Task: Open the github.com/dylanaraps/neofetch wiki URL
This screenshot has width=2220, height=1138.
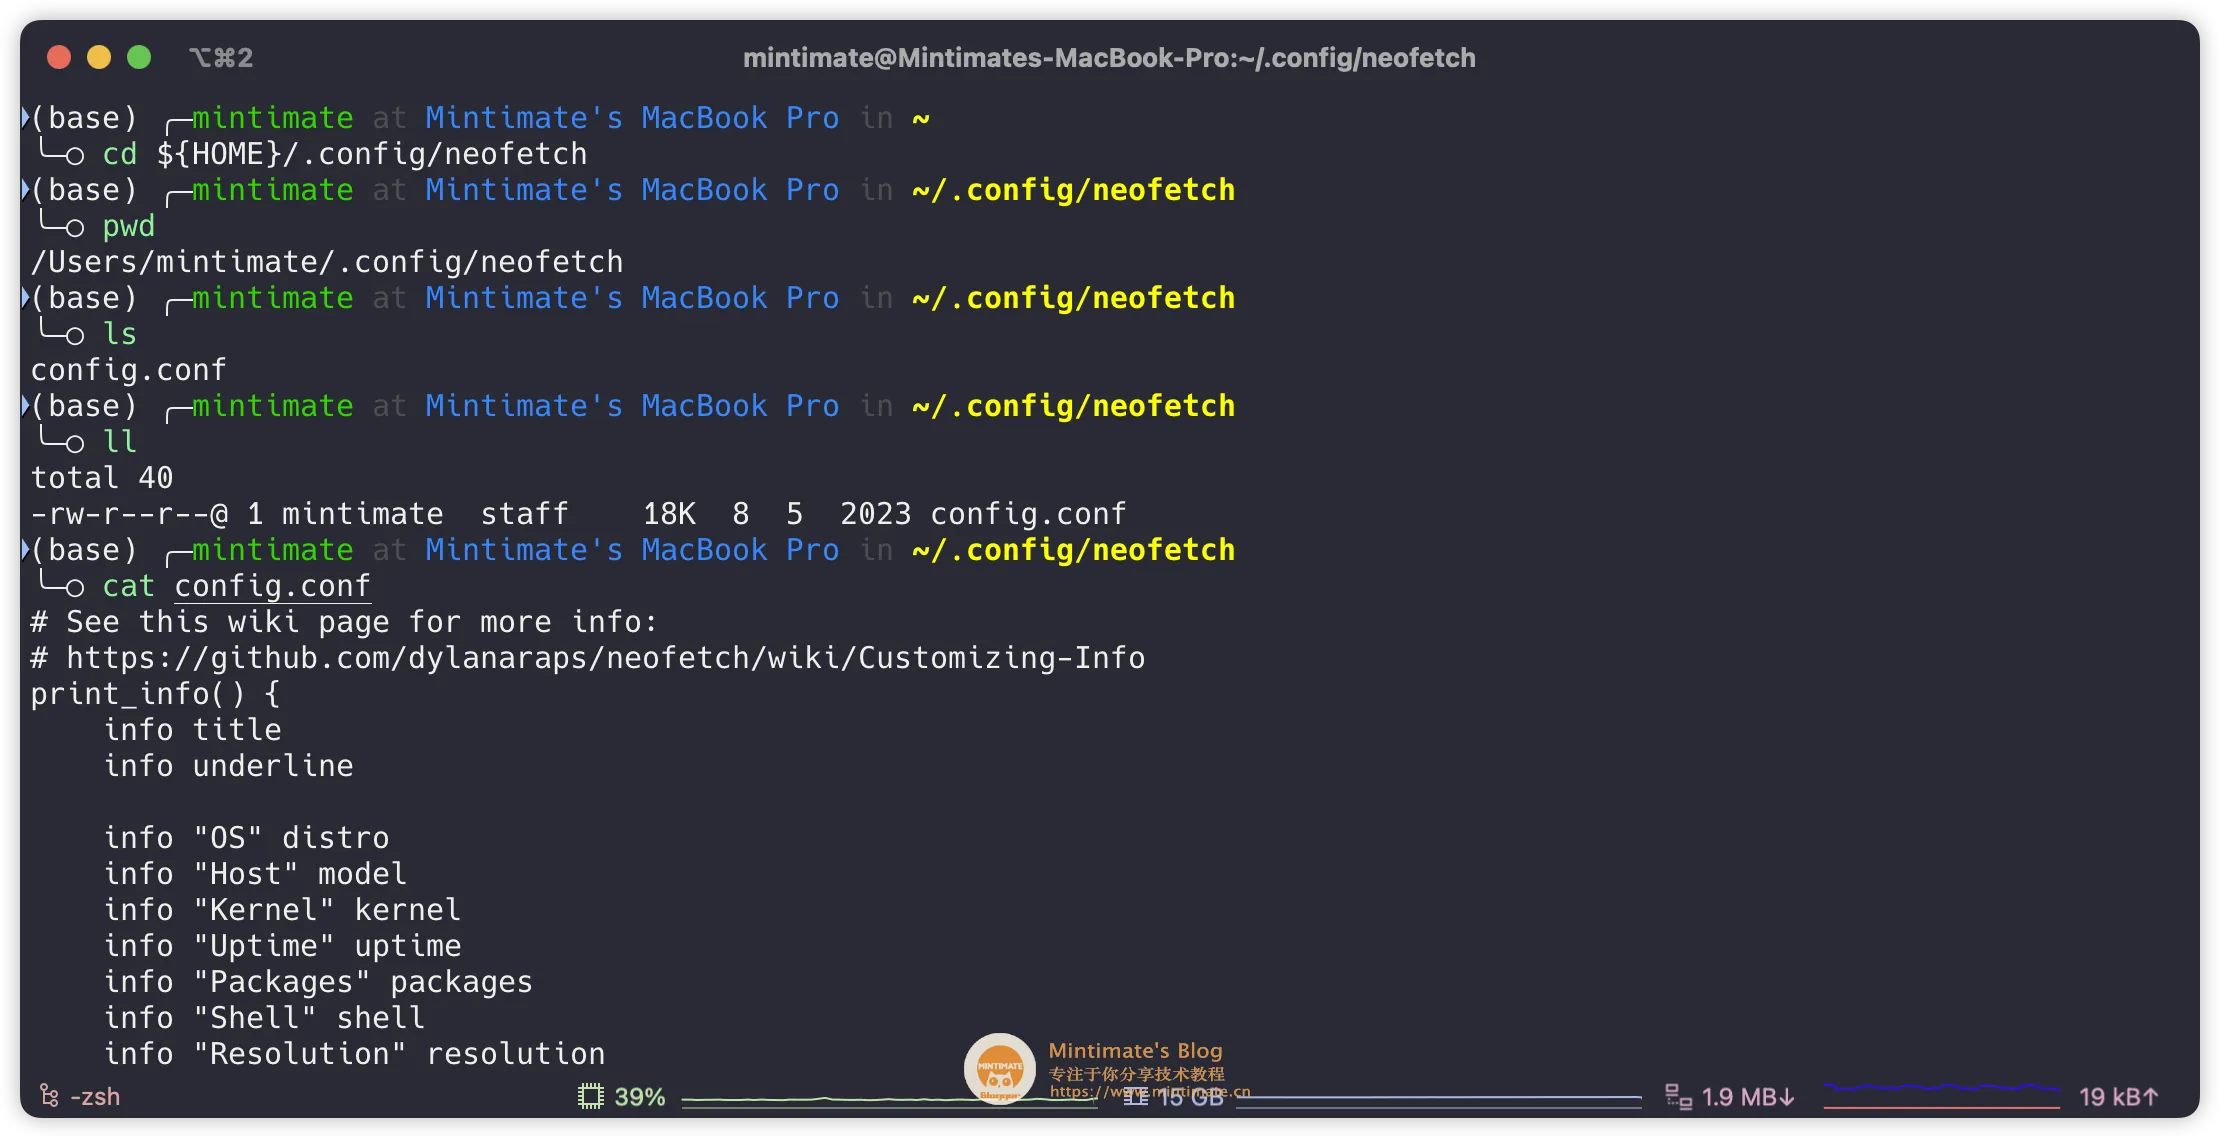Action: pos(606,658)
